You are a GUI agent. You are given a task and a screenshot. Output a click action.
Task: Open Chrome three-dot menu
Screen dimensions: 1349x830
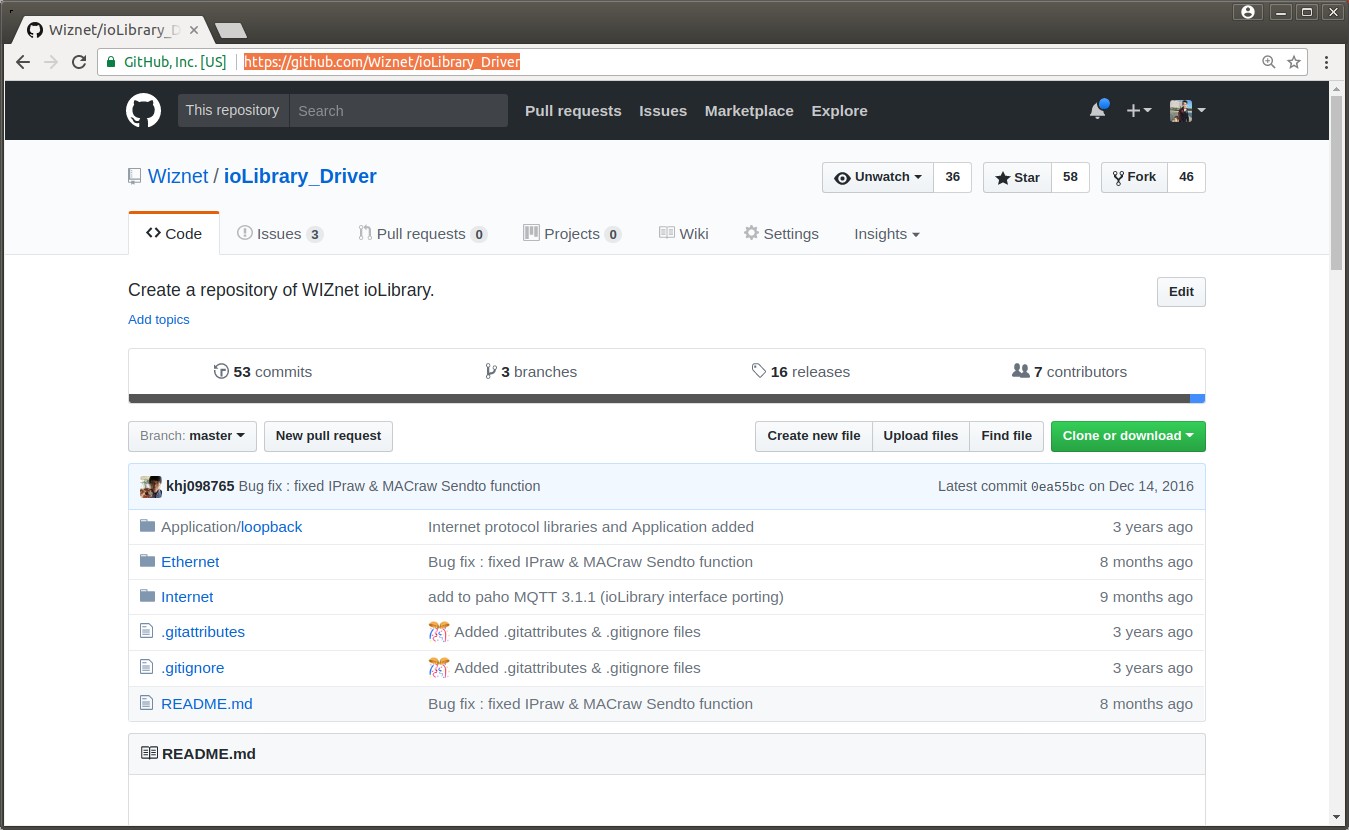pyautogui.click(x=1327, y=62)
